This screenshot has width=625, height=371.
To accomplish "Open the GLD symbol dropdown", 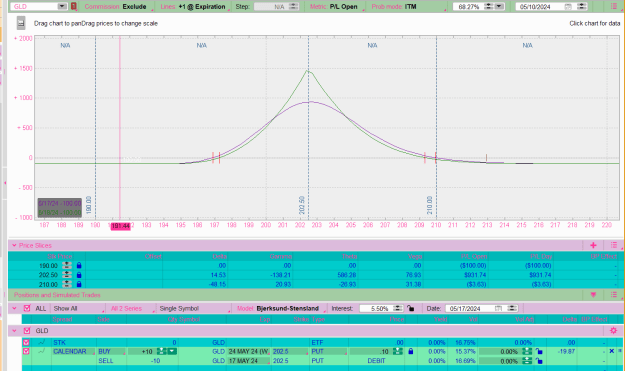I will [62, 6].
